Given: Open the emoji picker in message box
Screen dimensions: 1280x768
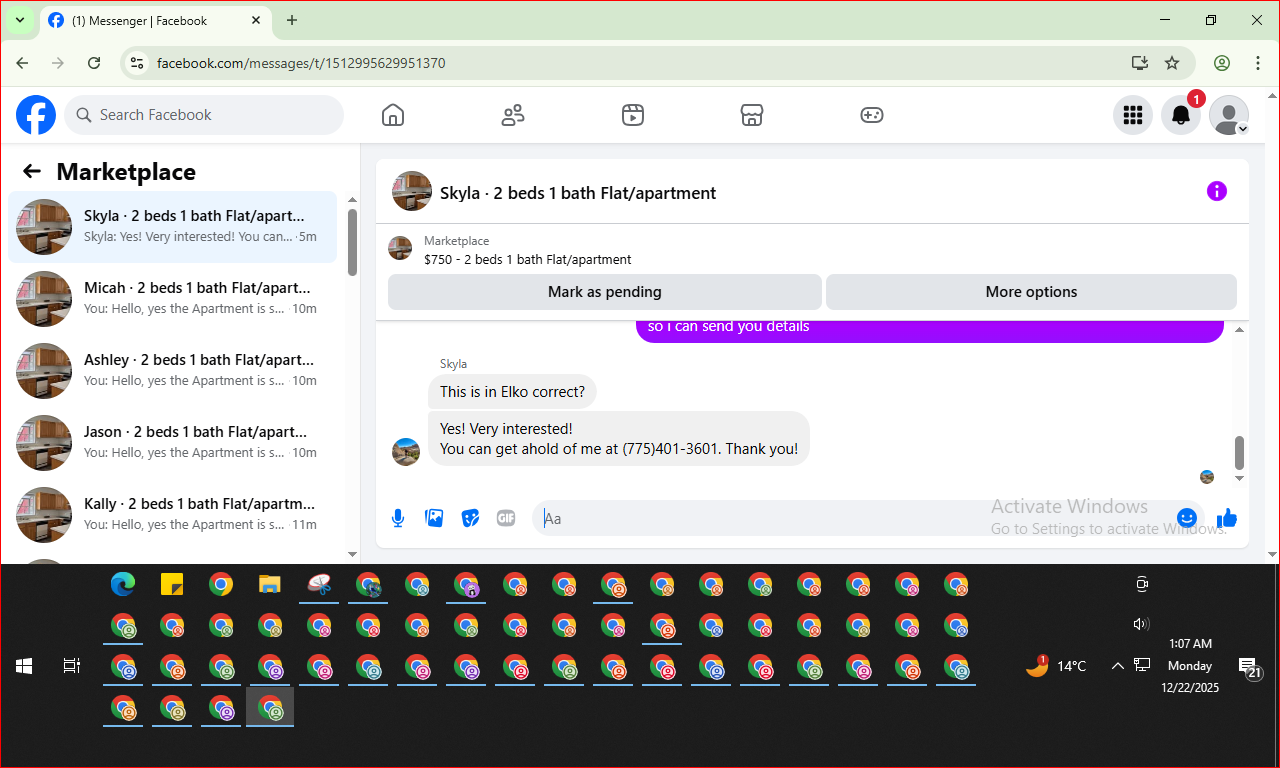Looking at the screenshot, I should click(1187, 518).
